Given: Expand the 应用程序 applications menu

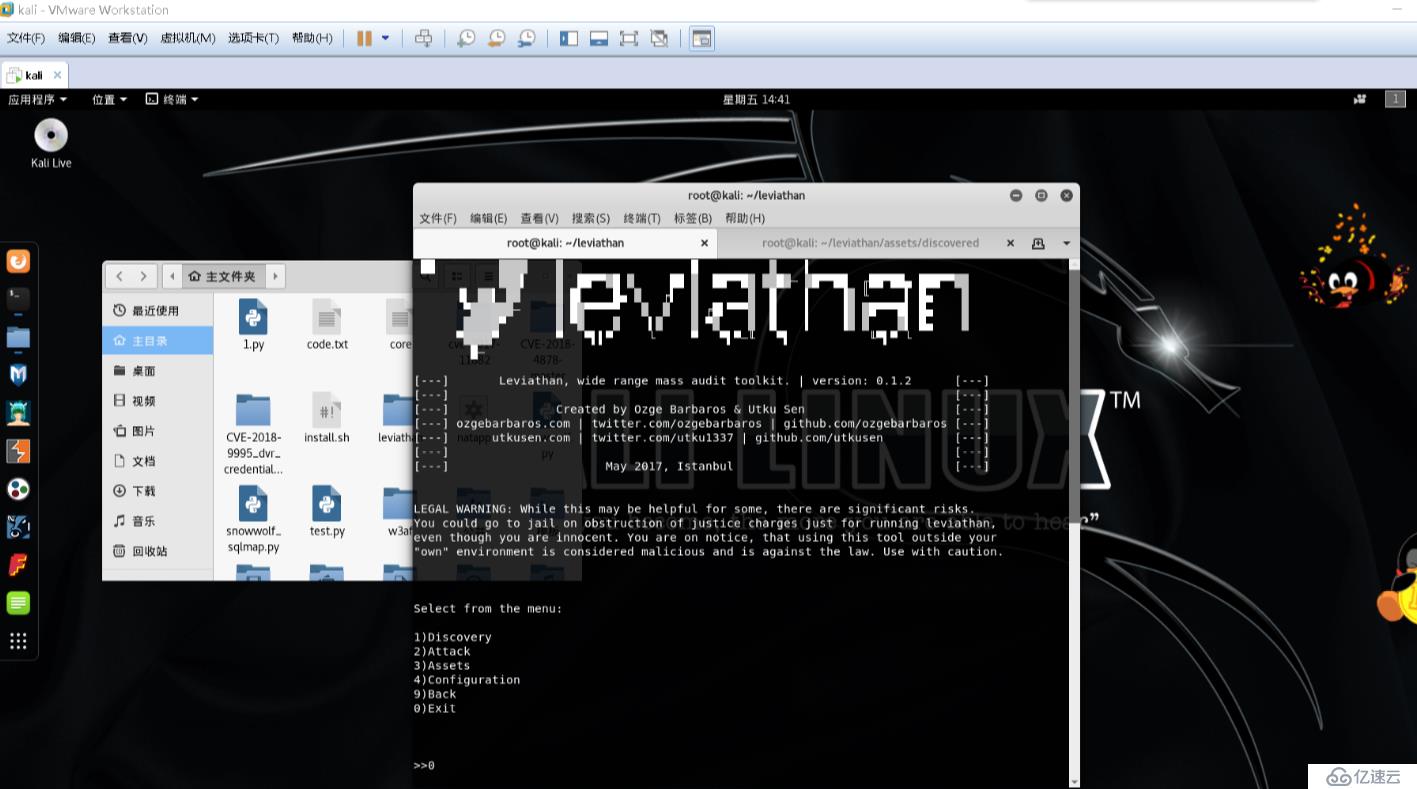Looking at the screenshot, I should coord(37,99).
